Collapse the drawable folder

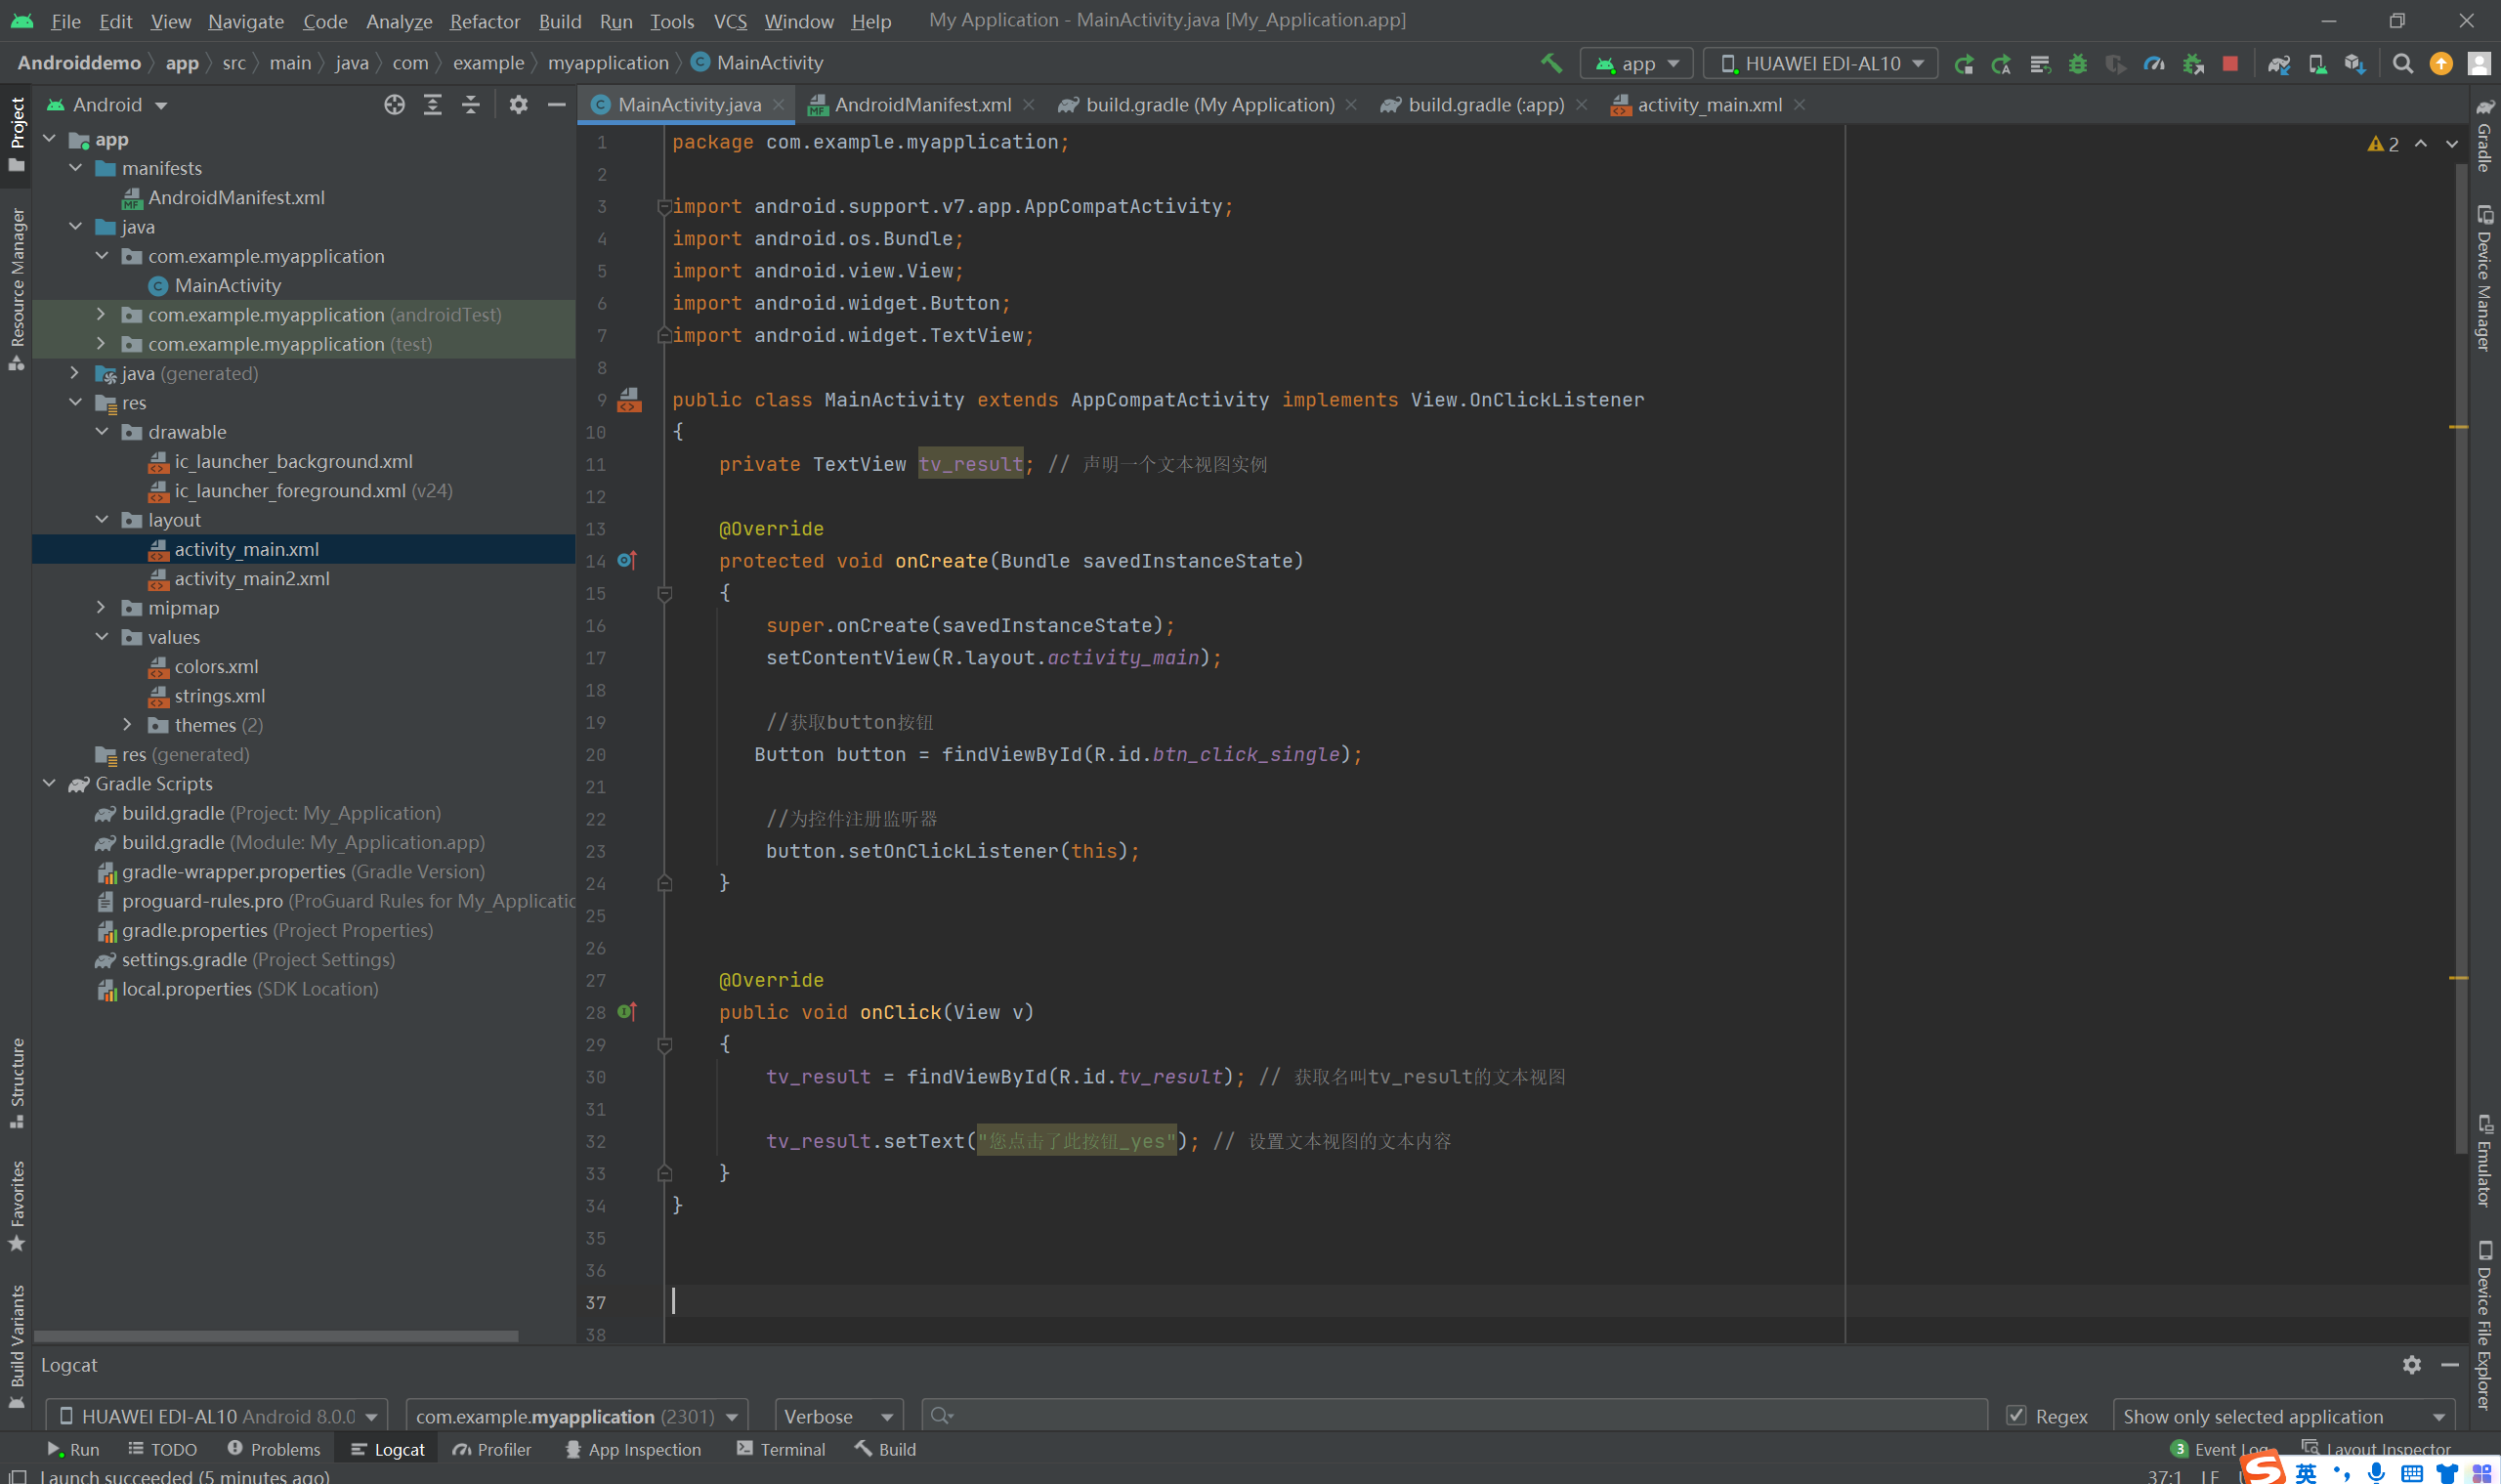[x=101, y=431]
